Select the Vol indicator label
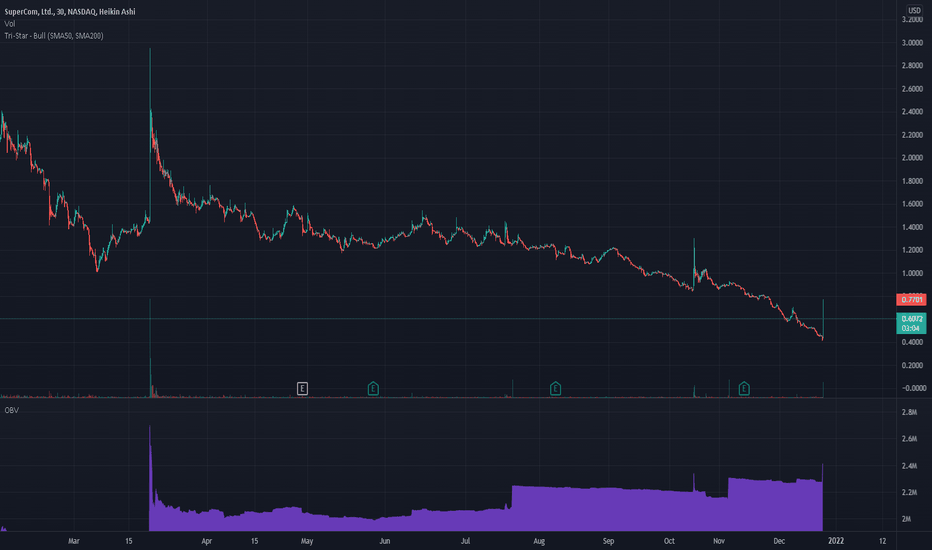This screenshot has width=932, height=550. point(10,24)
